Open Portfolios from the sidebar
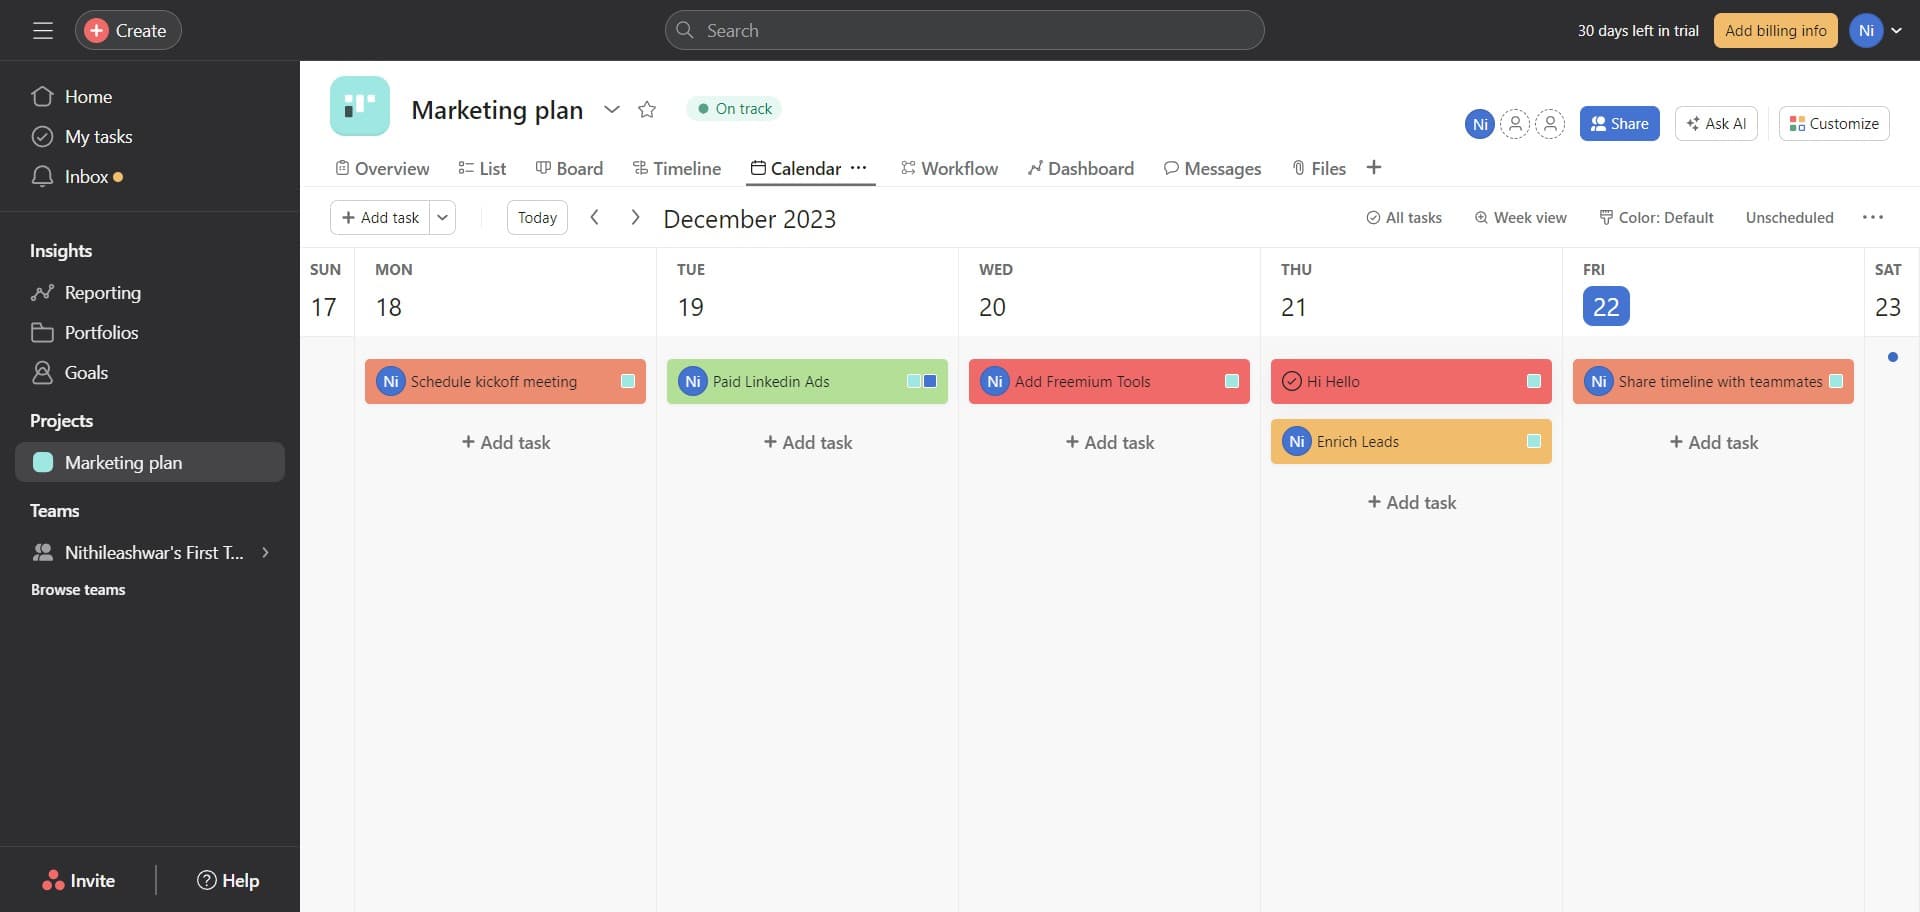The height and width of the screenshot is (912, 1920). 101,332
